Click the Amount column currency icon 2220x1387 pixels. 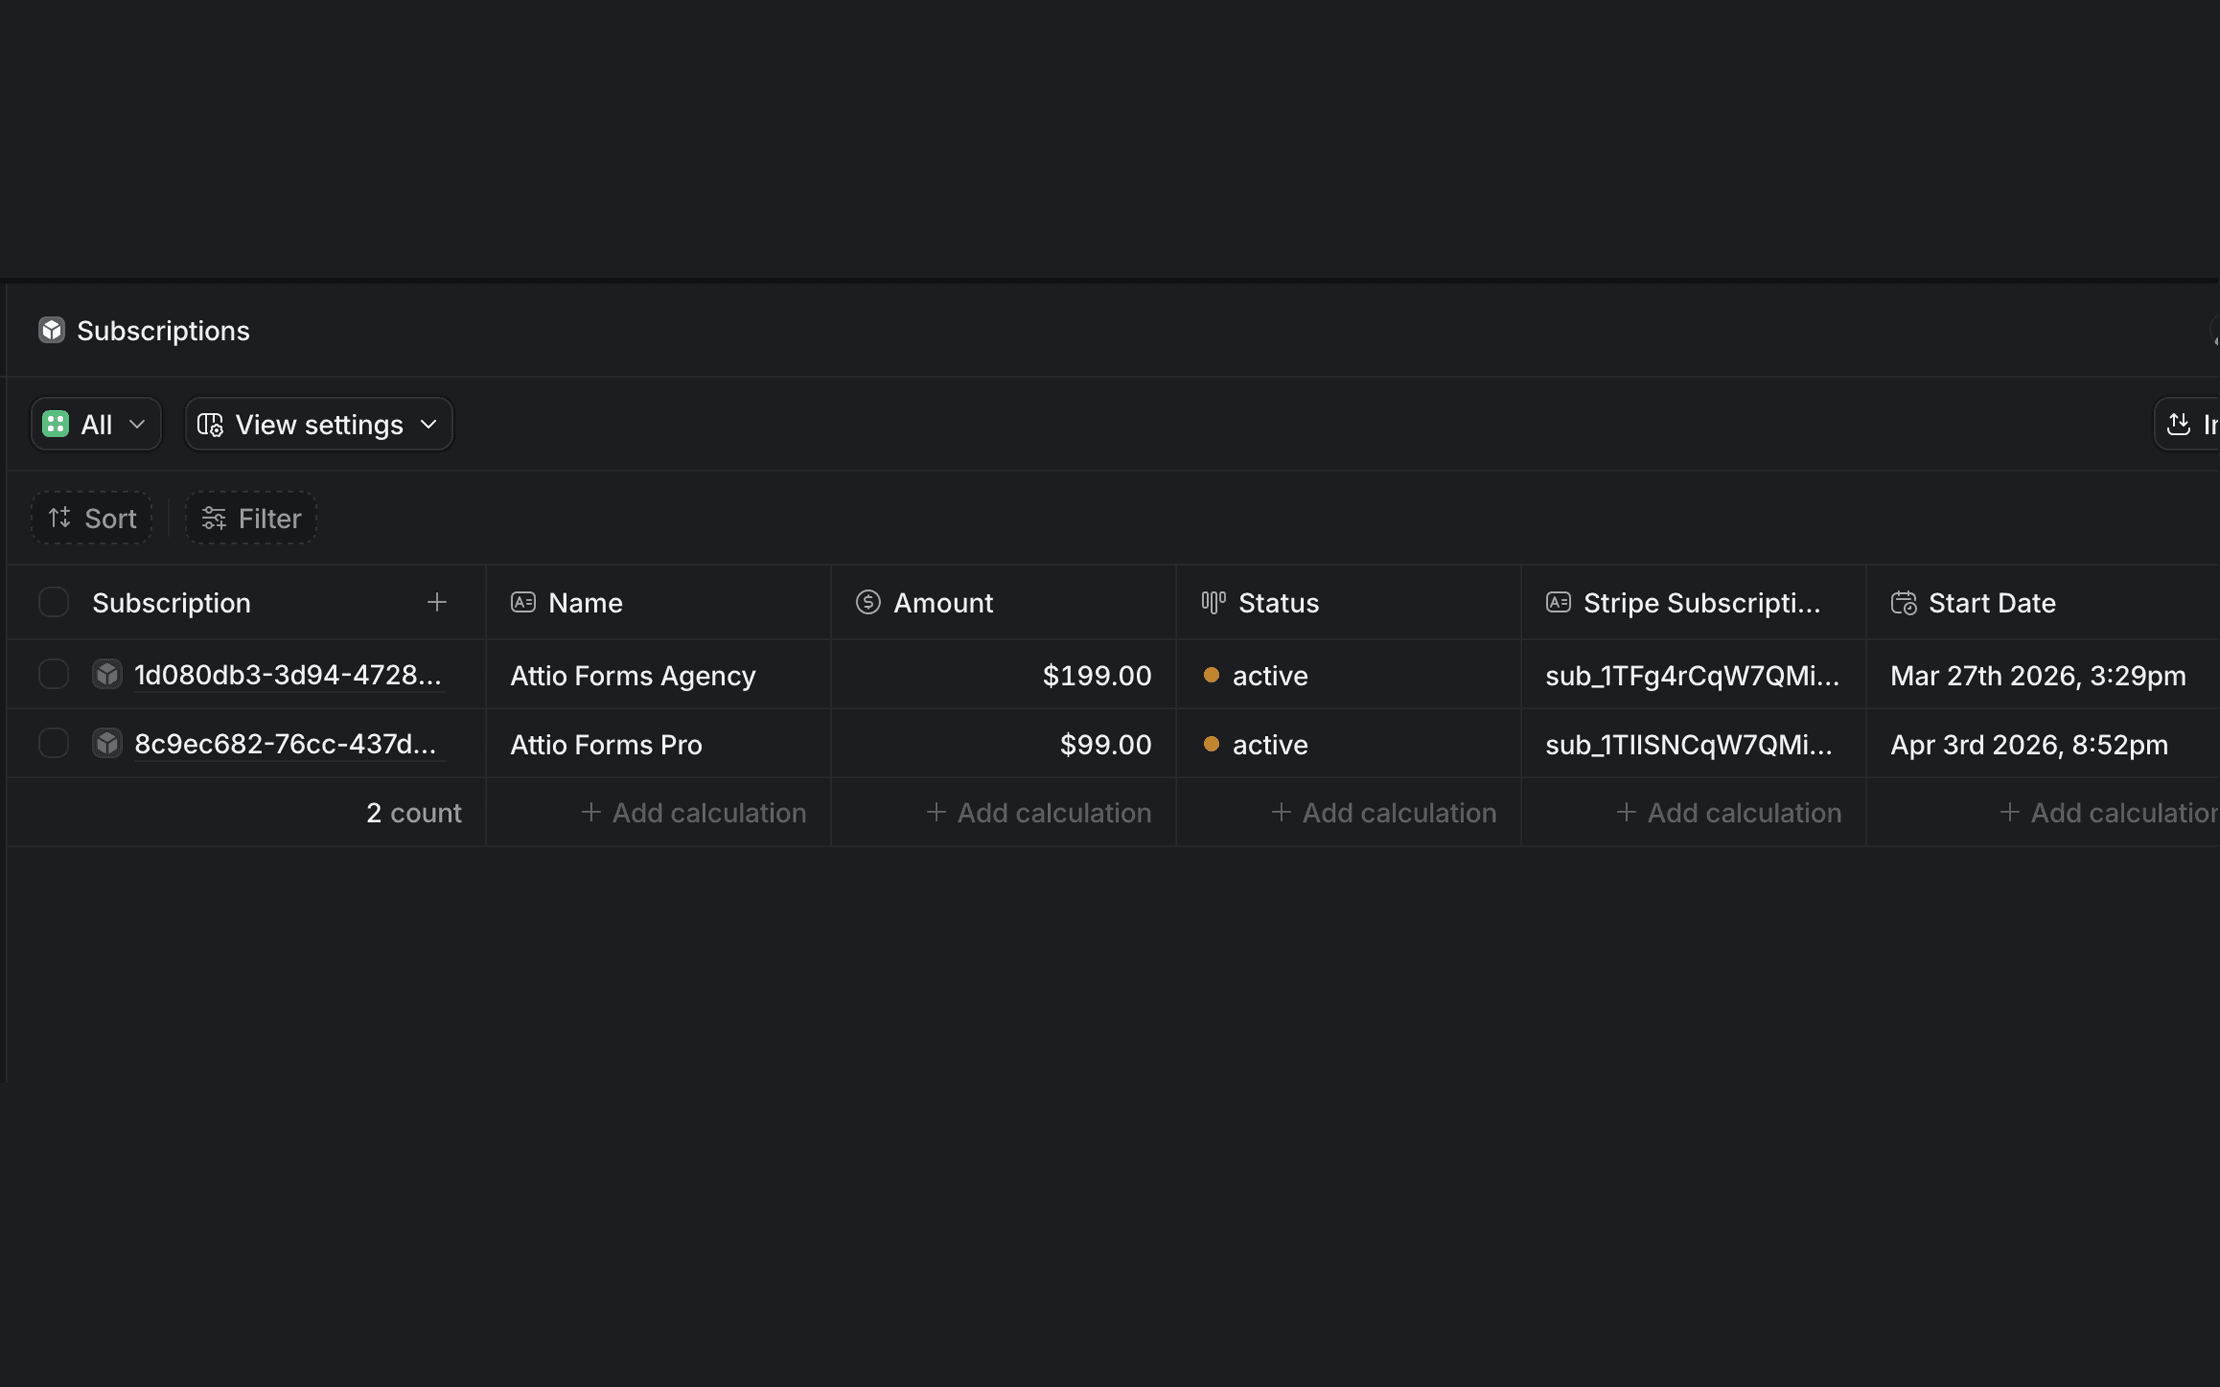(868, 602)
